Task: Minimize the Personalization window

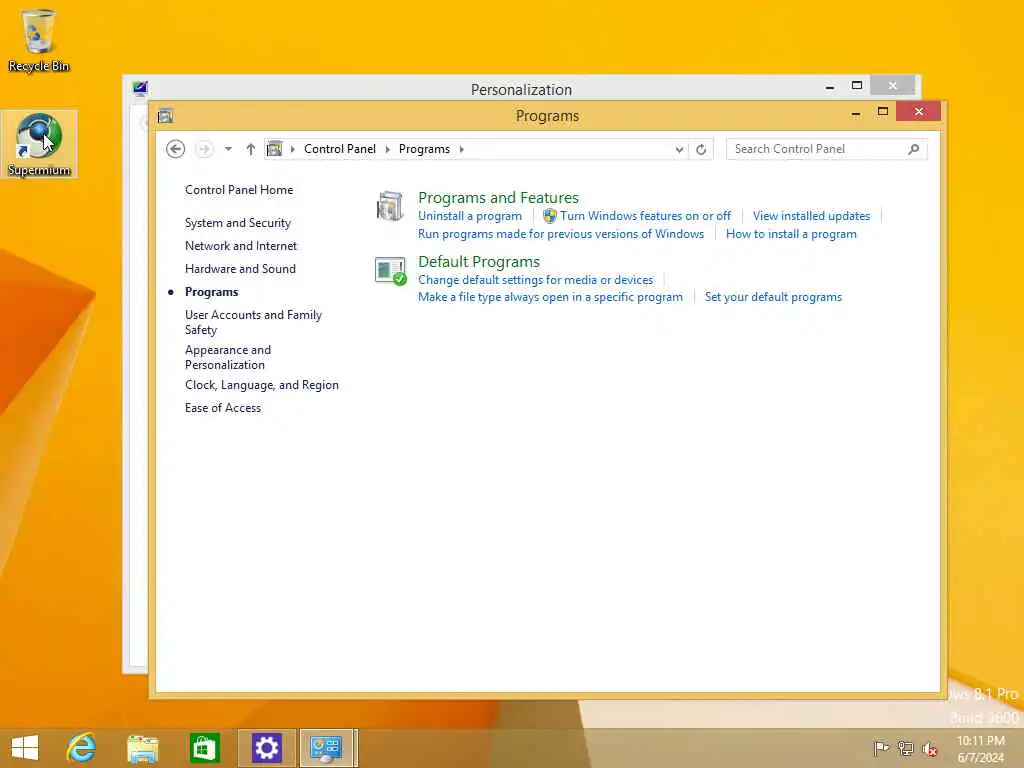Action: 829,86
